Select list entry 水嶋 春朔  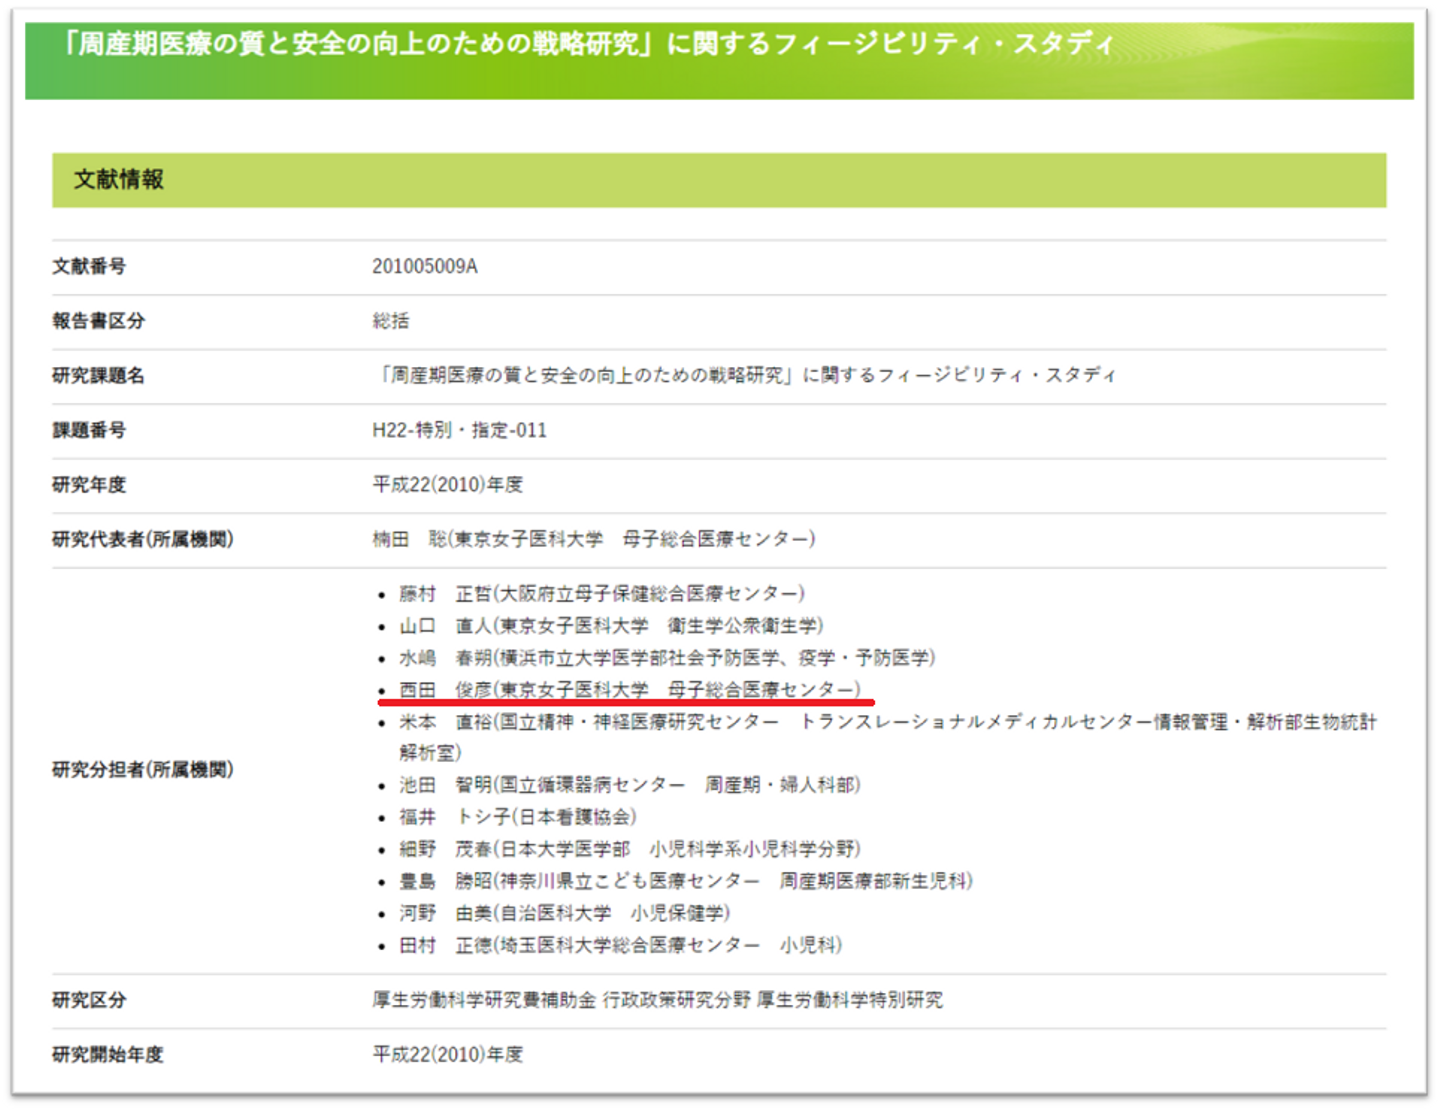click(668, 658)
